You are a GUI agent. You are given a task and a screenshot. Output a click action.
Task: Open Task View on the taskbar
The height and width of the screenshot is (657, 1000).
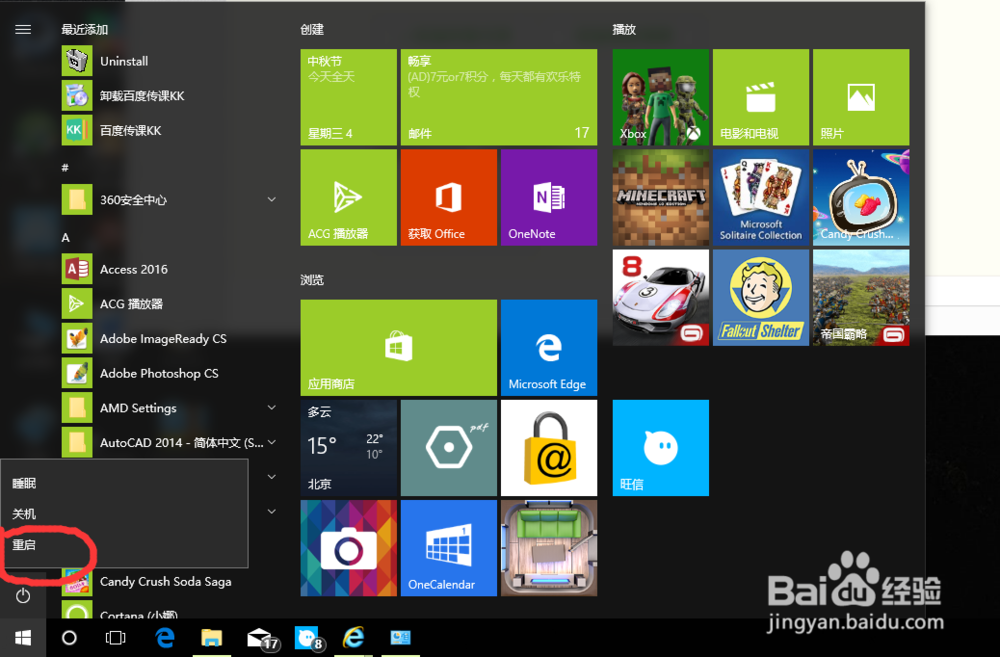click(115, 638)
